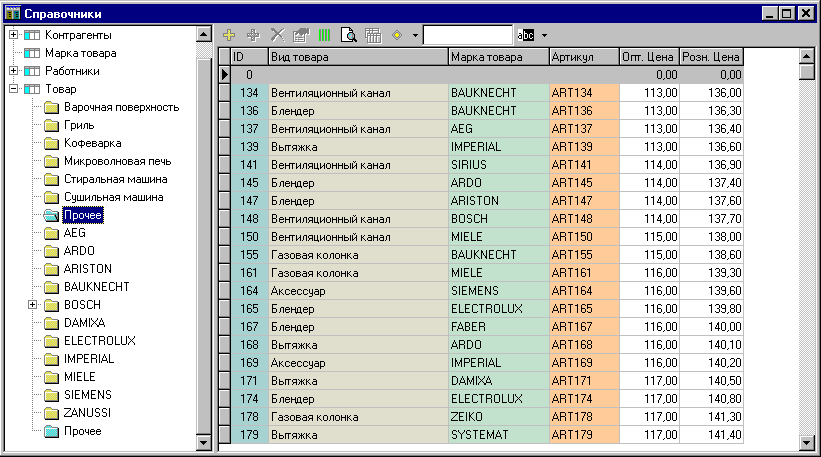
Task: Open print preview with magnifier page icon
Action: tap(349, 35)
